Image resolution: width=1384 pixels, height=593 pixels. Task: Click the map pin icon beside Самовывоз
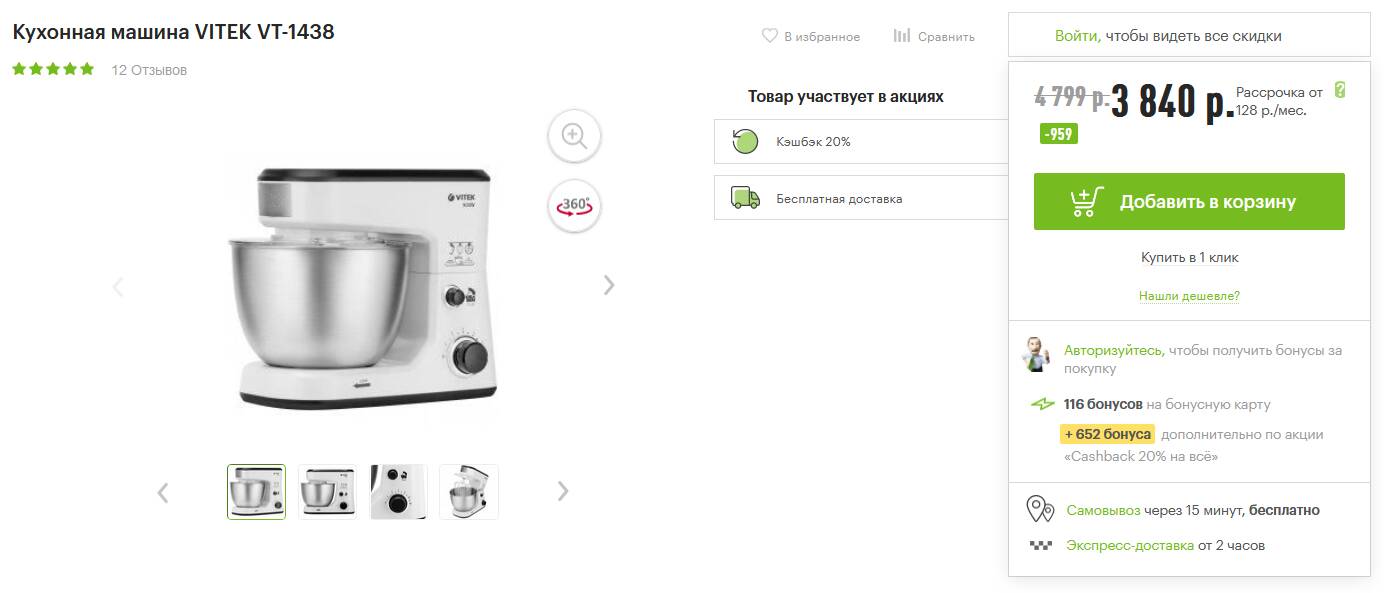coord(1040,509)
